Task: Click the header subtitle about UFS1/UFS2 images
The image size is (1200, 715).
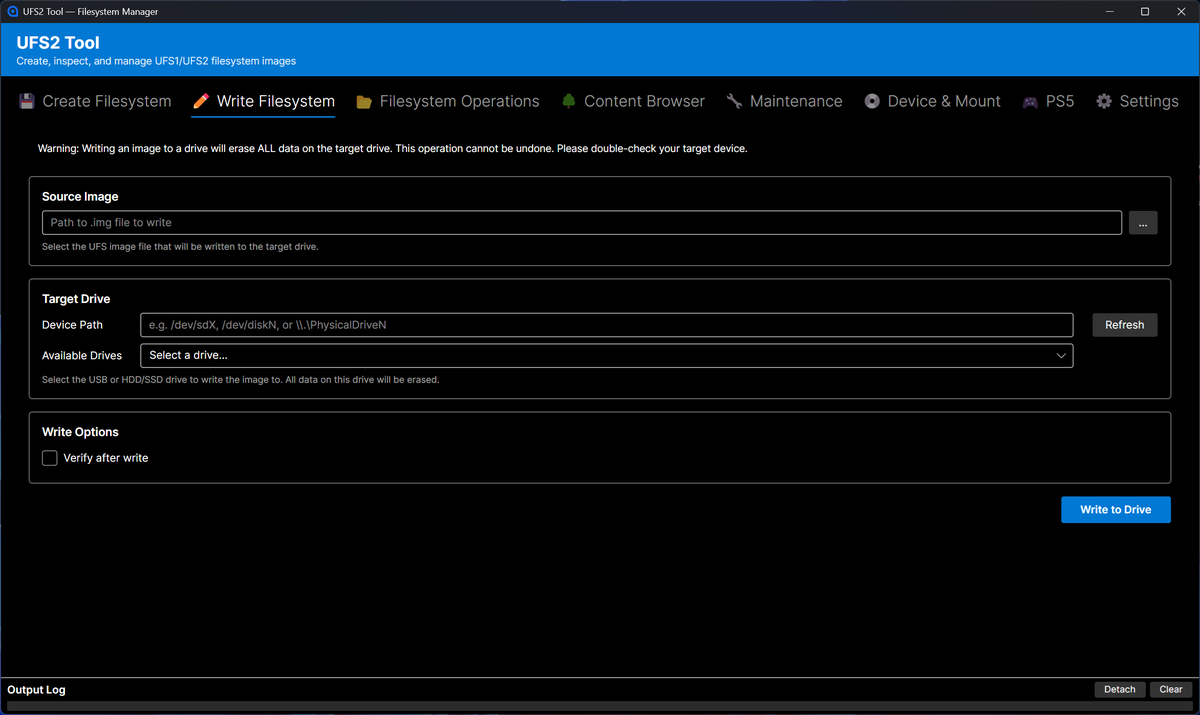Action: click(156, 61)
